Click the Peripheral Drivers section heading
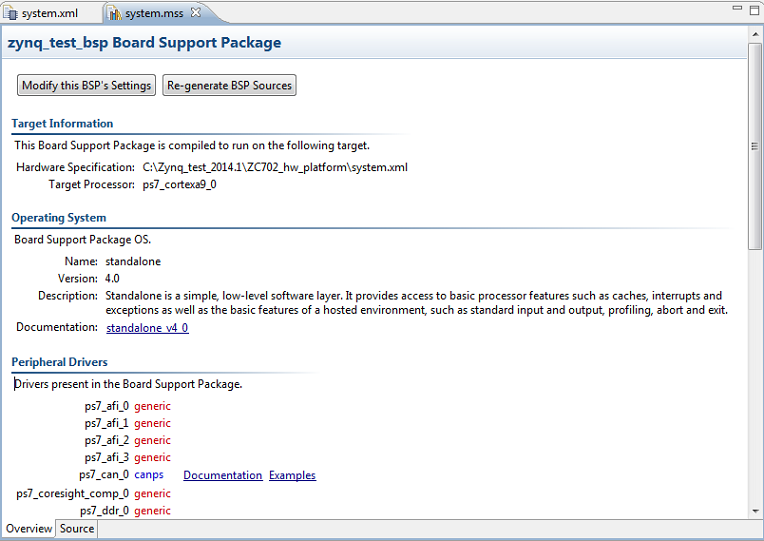The height and width of the screenshot is (541, 764). coord(59,362)
